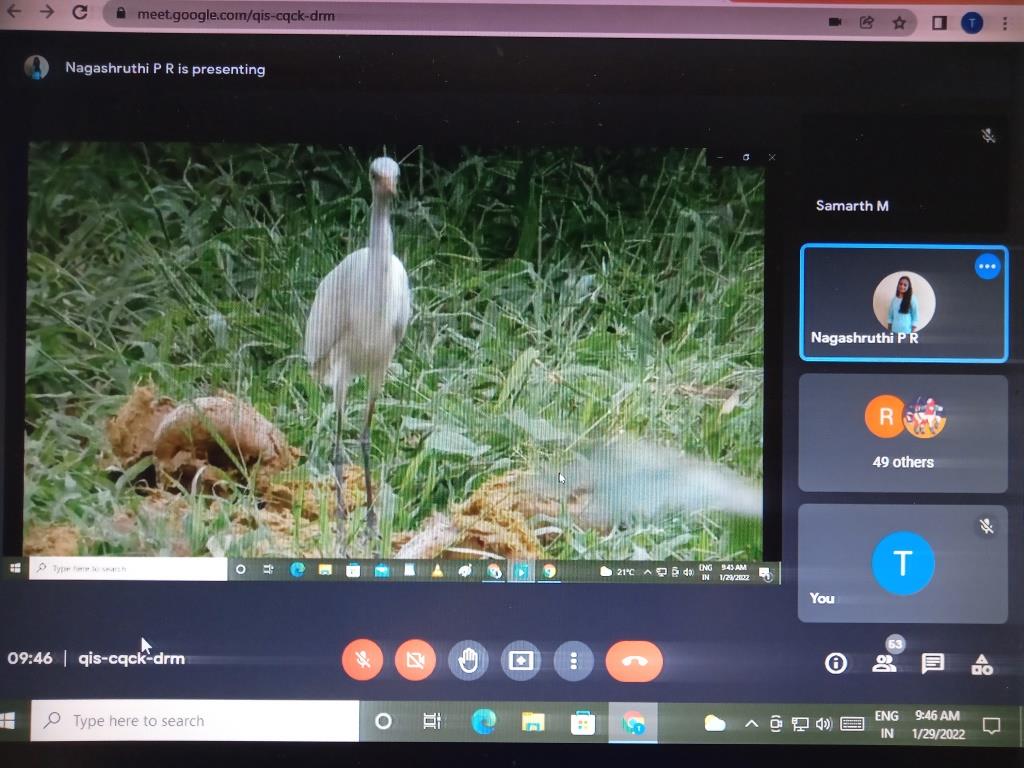Open the Windows Action Center notifications
Image resolution: width=1024 pixels, height=768 pixels.
click(991, 725)
